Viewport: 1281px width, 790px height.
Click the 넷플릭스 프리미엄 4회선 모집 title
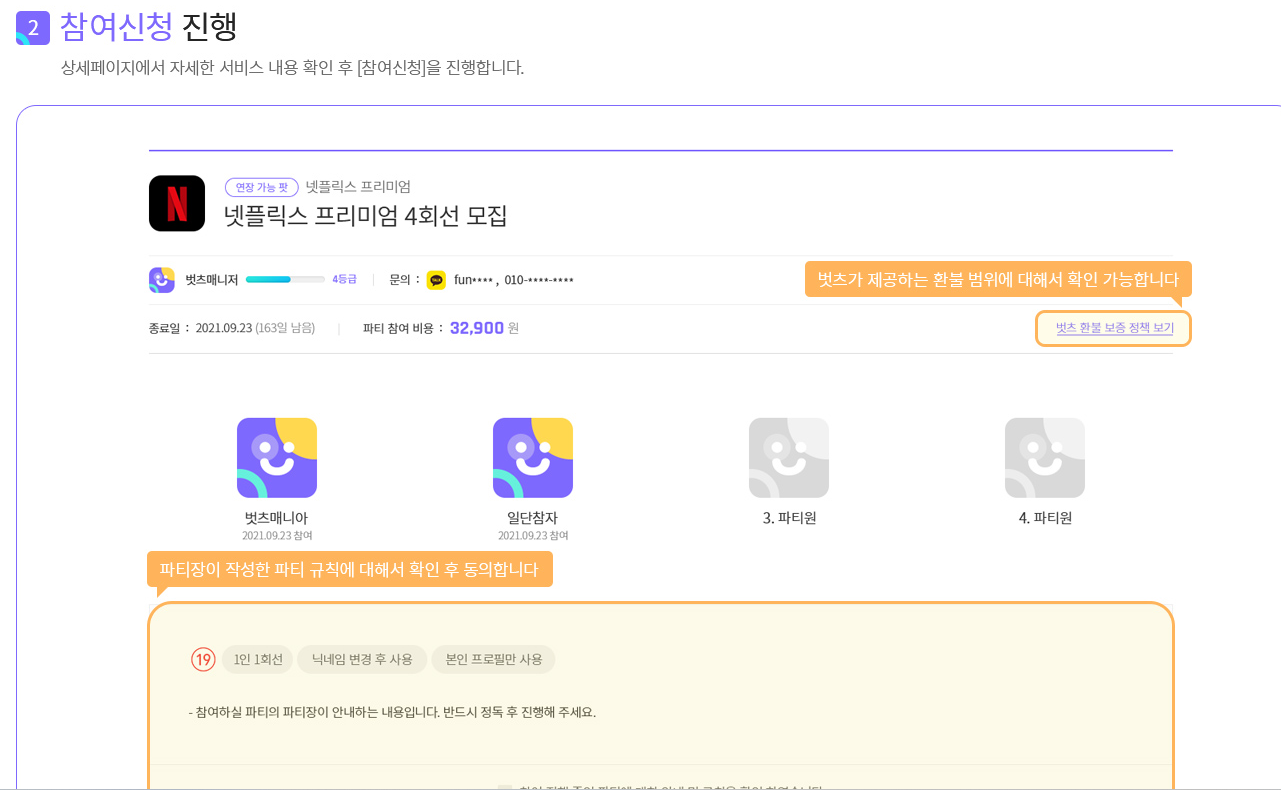[x=366, y=215]
